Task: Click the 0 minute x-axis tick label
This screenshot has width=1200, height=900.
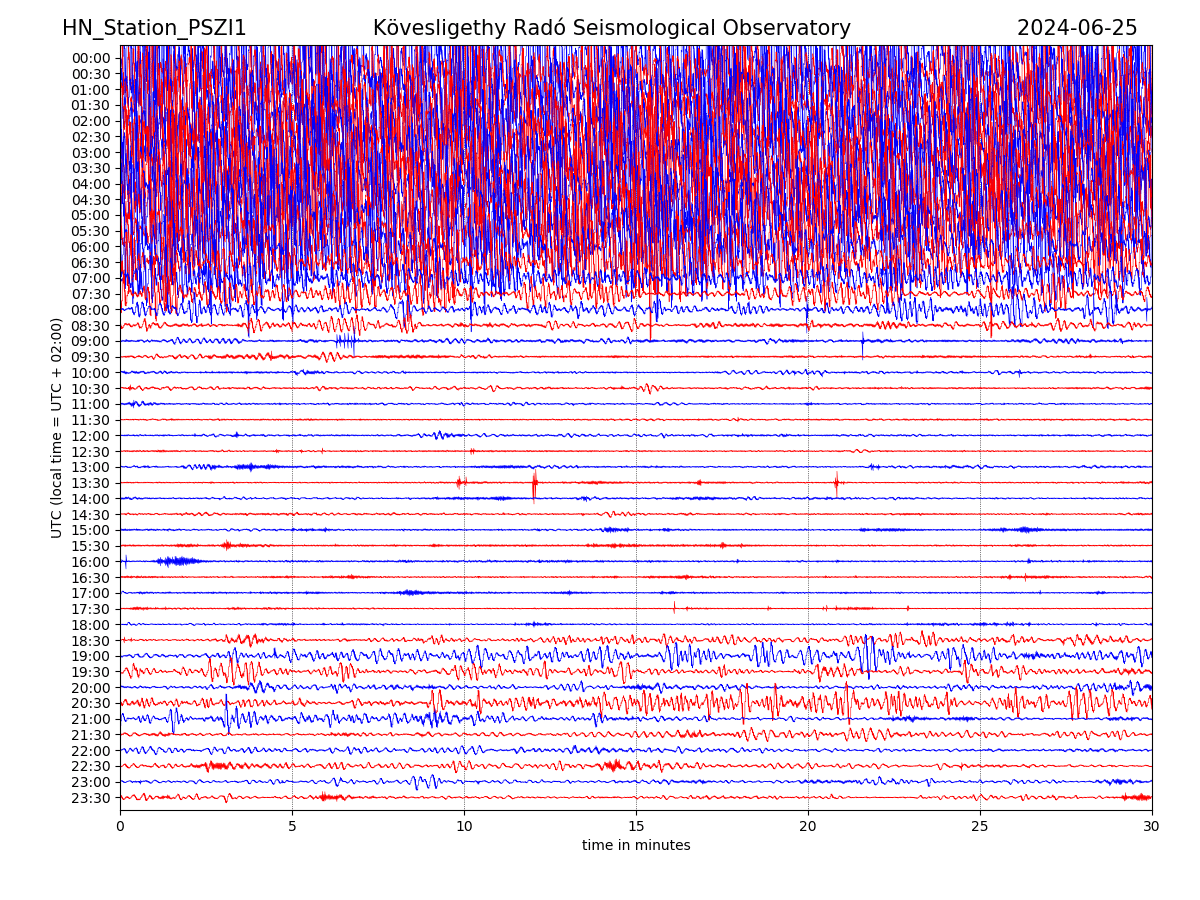Action: 120,826
